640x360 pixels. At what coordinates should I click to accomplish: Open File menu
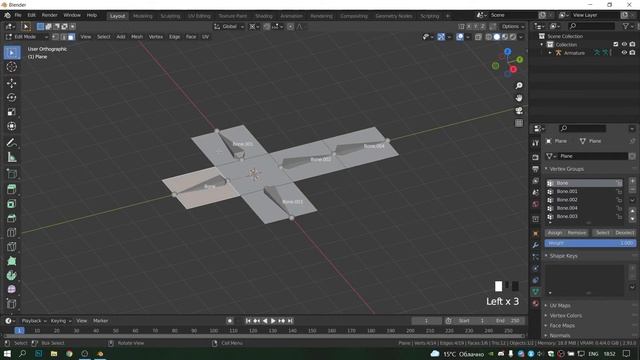click(18, 15)
